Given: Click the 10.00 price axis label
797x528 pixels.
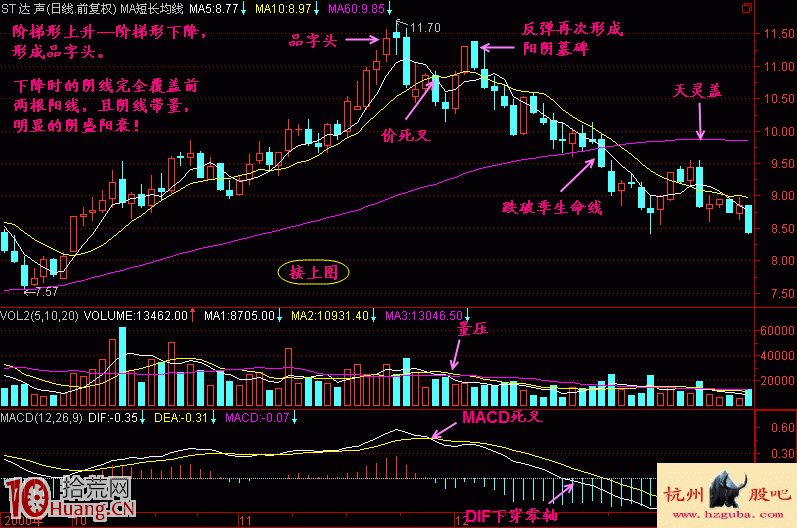Looking at the screenshot, I should pos(779,131).
